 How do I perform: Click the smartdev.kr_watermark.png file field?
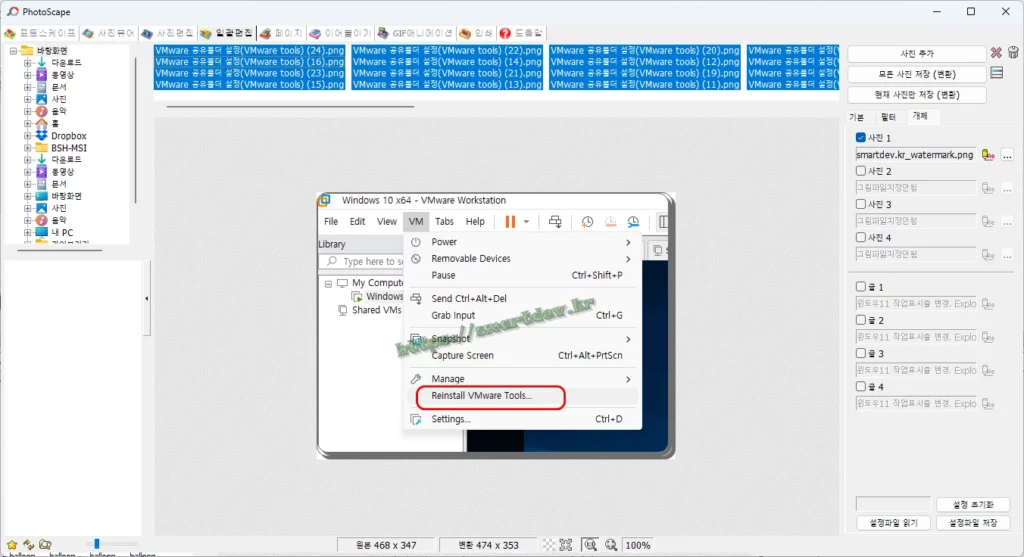coord(916,155)
